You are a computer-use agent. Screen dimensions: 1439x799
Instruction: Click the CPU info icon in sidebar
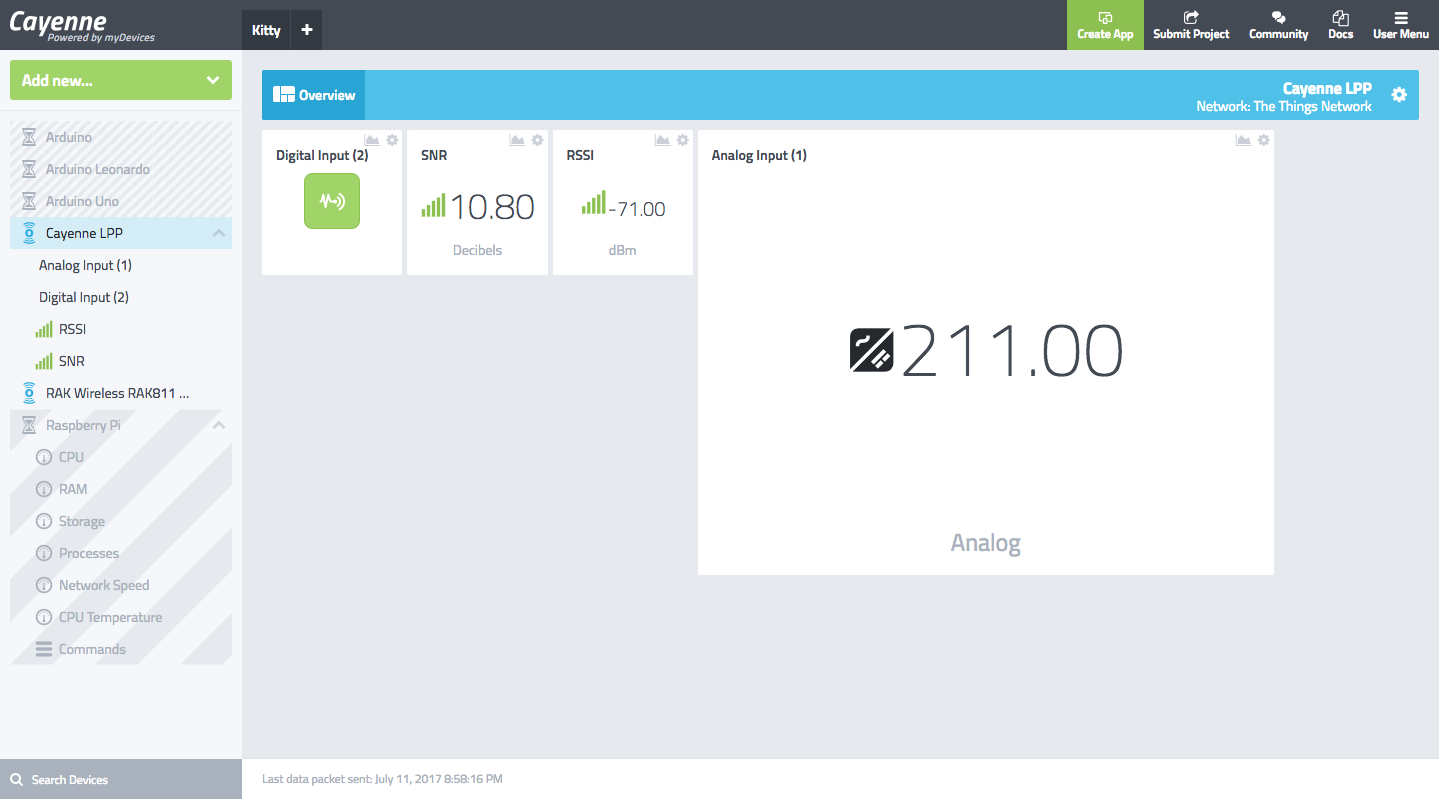point(43,457)
